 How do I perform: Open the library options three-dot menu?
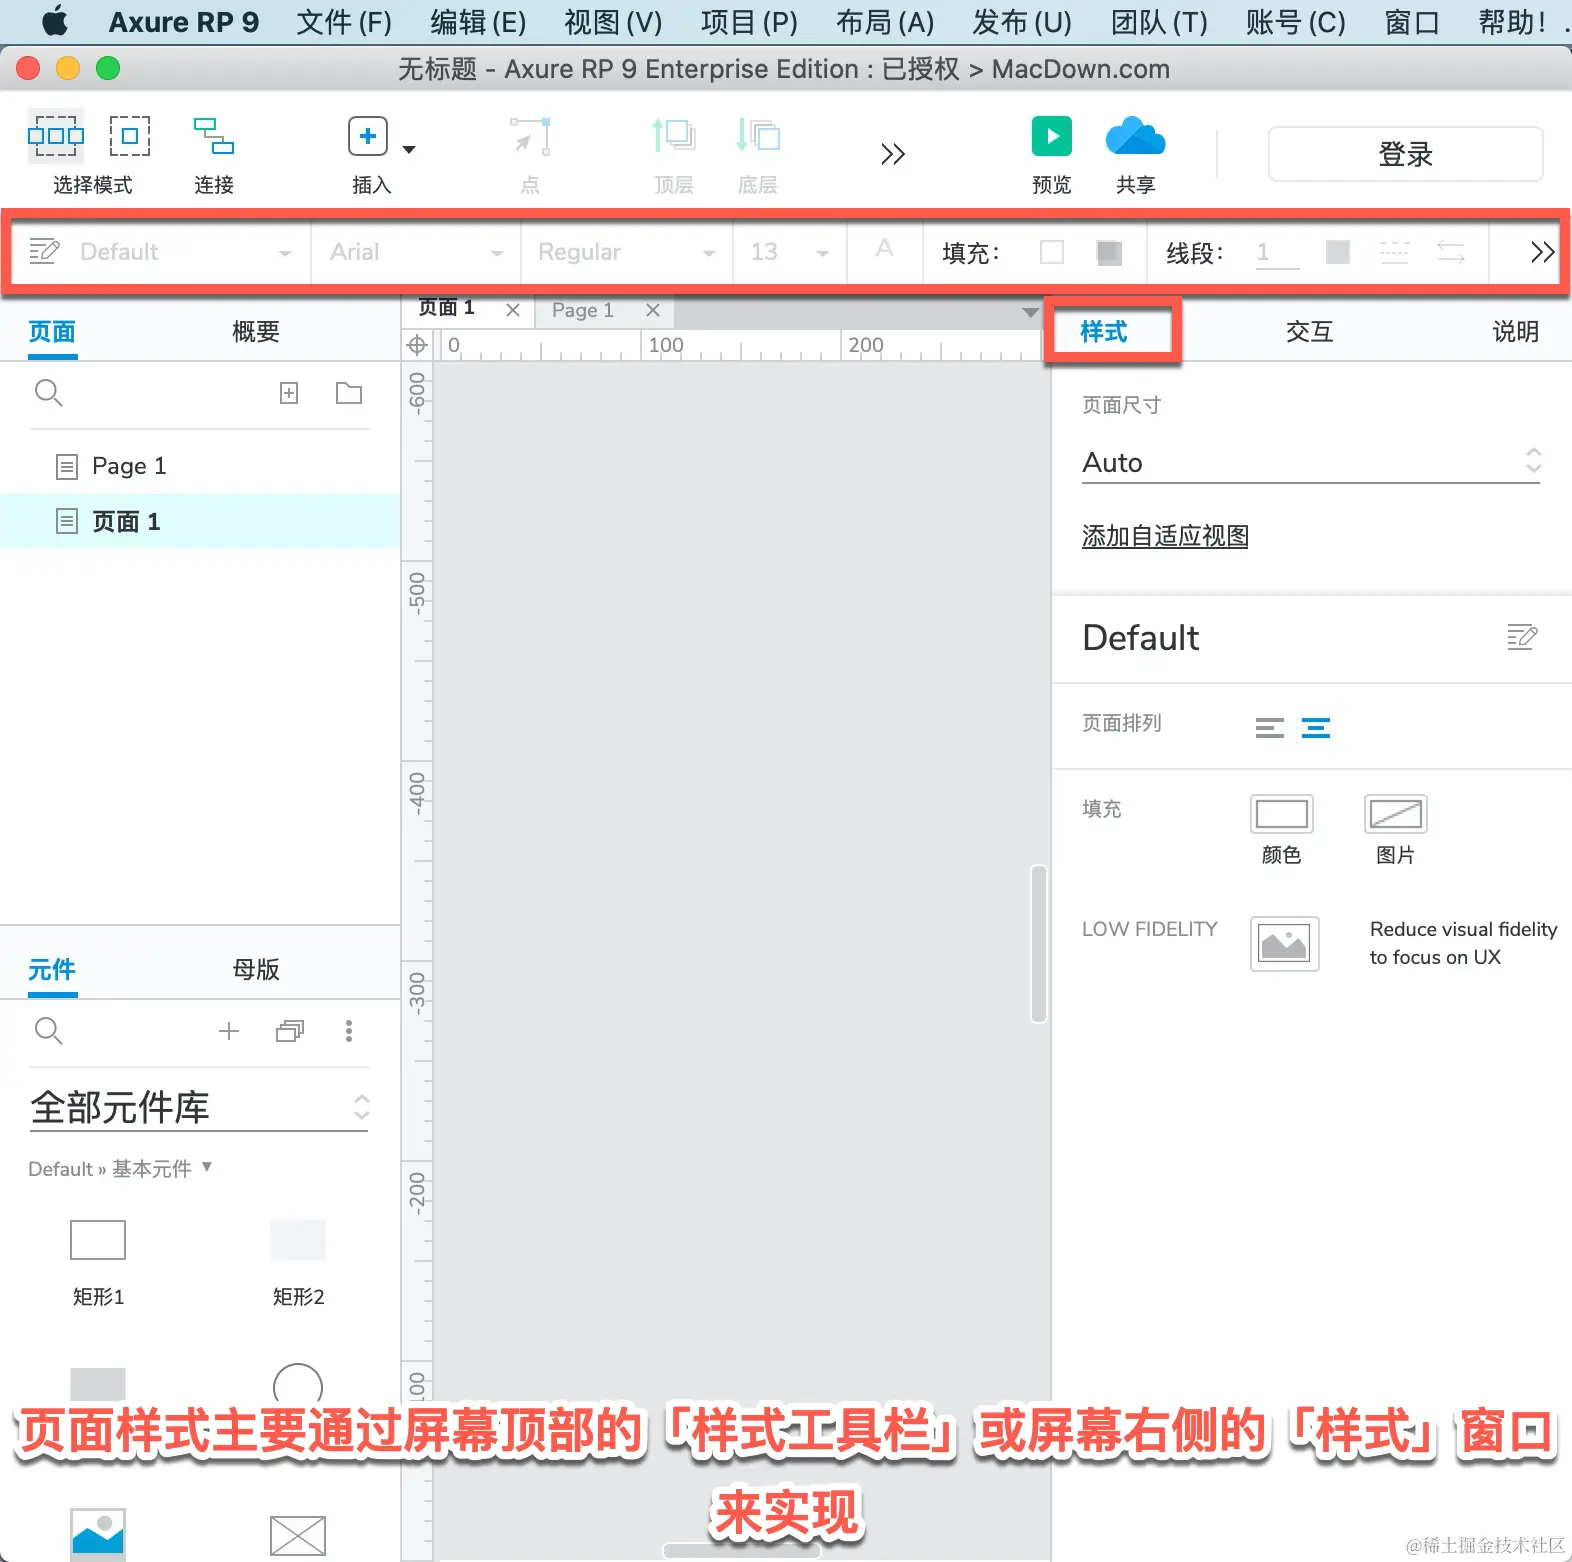(x=349, y=1031)
